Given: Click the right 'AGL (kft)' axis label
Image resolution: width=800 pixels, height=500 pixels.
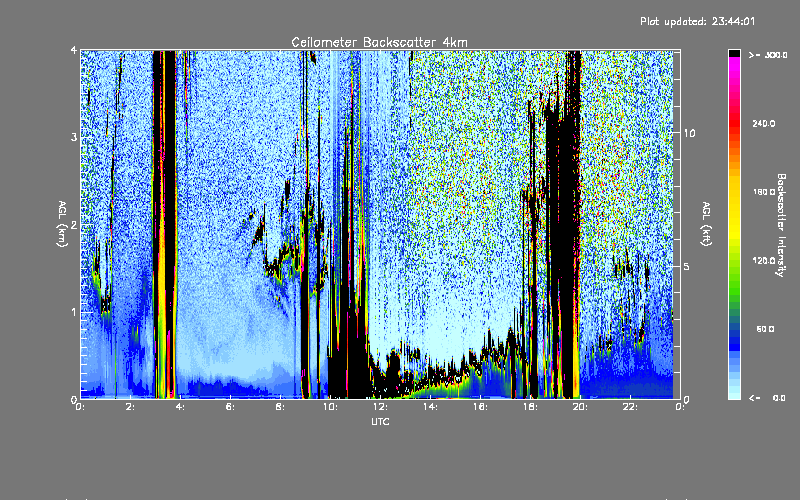Looking at the screenshot, I should (x=706, y=224).
